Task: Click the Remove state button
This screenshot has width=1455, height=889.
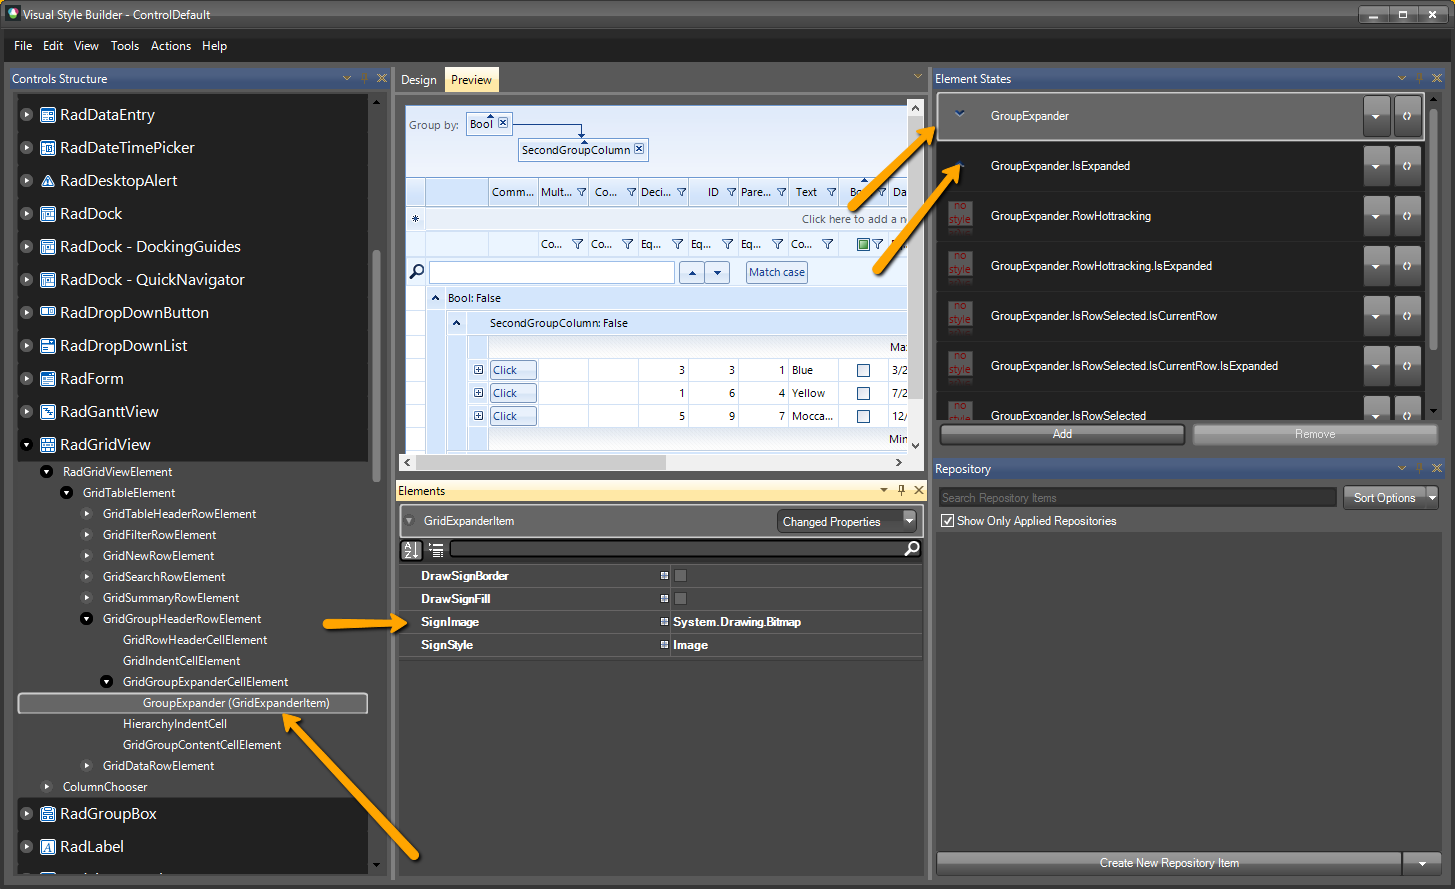Action: pos(1315,434)
